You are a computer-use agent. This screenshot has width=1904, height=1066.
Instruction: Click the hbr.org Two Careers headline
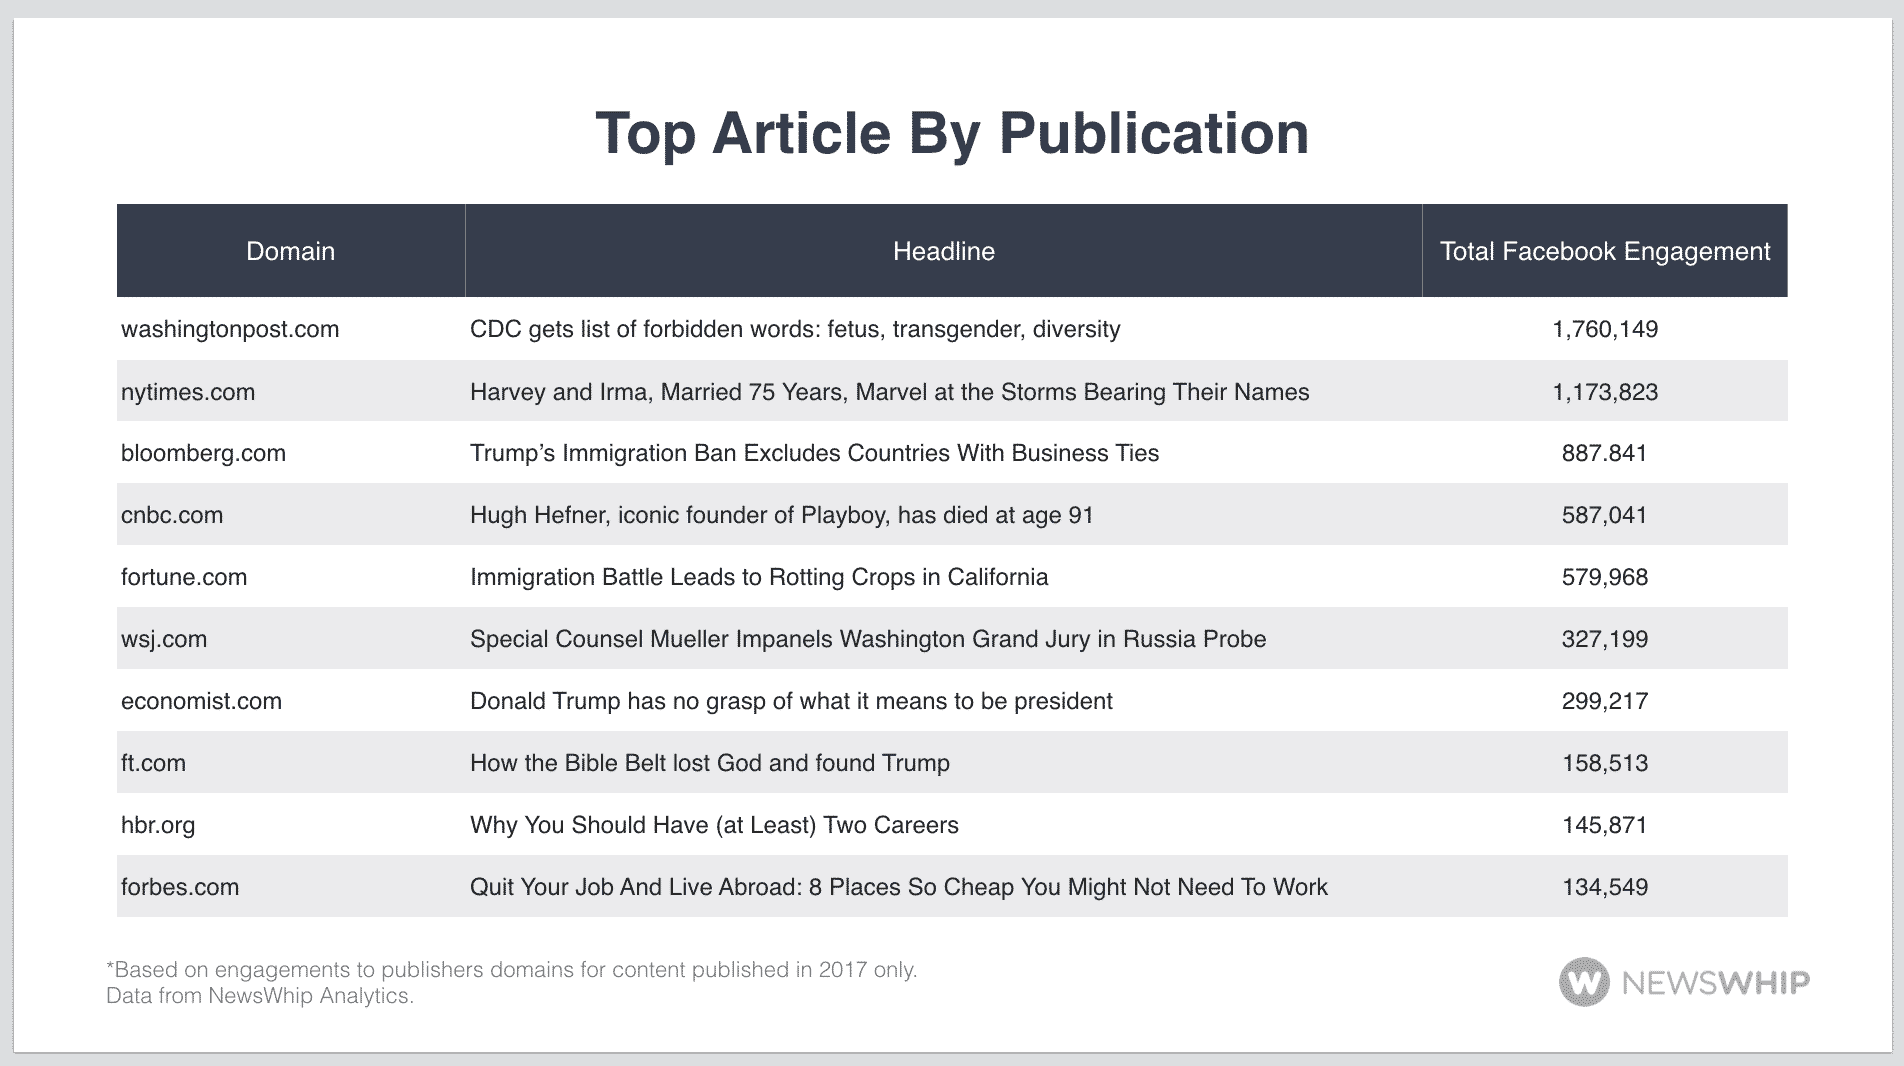(714, 825)
